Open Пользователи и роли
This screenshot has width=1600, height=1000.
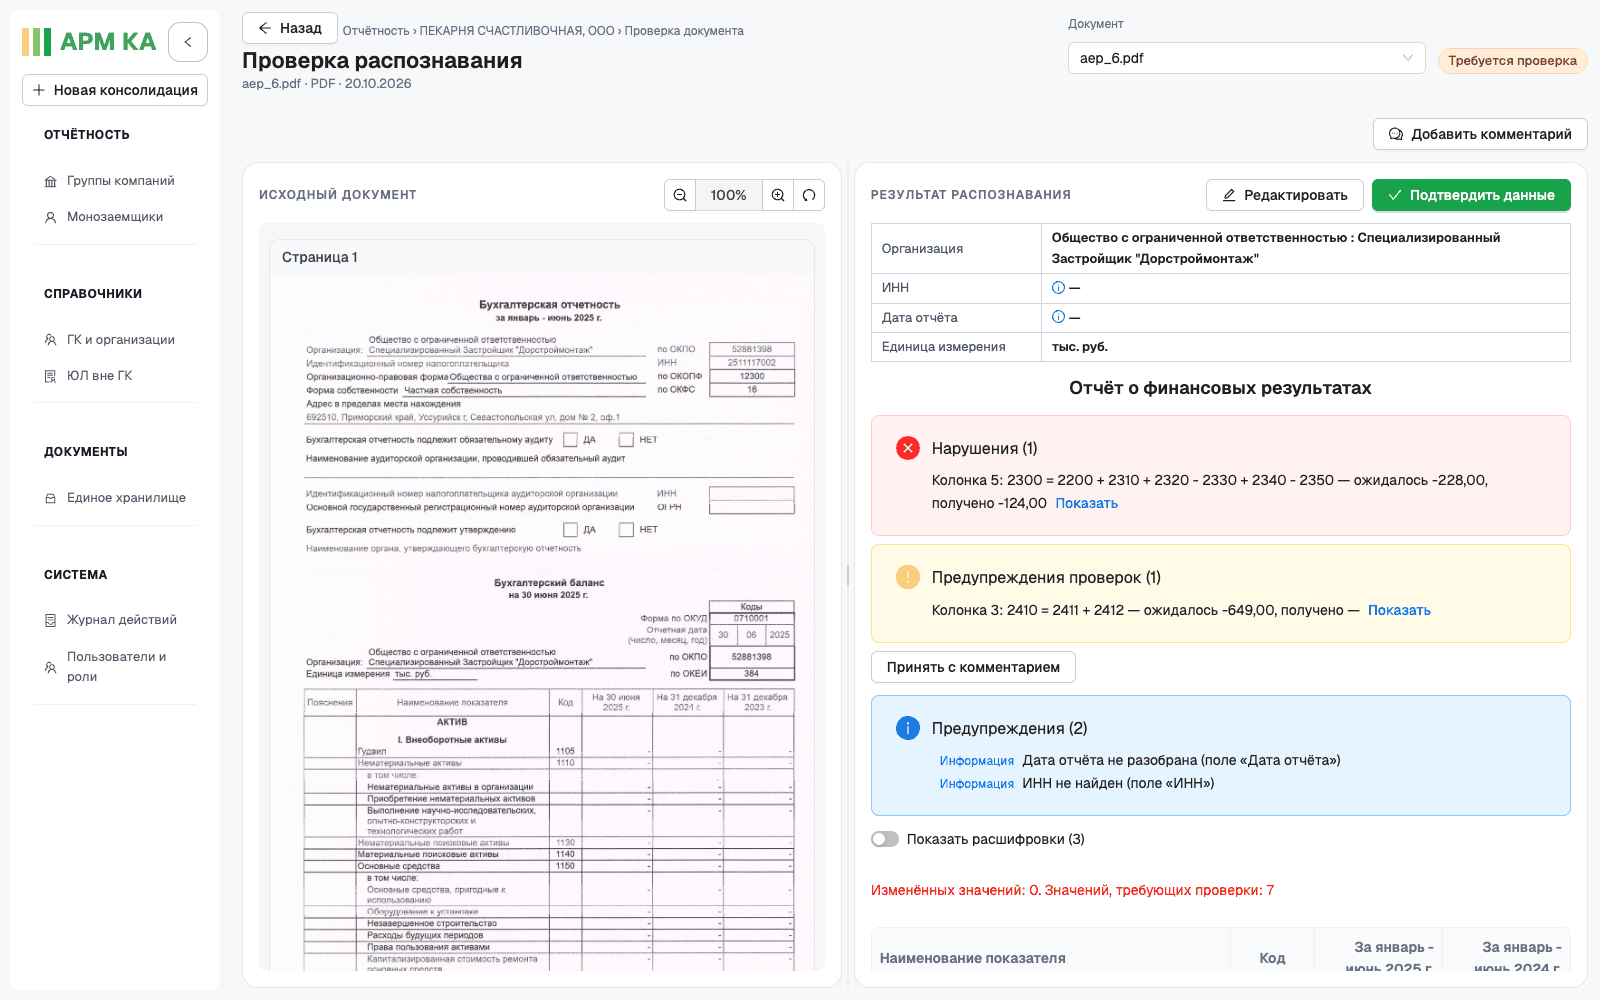click(x=115, y=667)
